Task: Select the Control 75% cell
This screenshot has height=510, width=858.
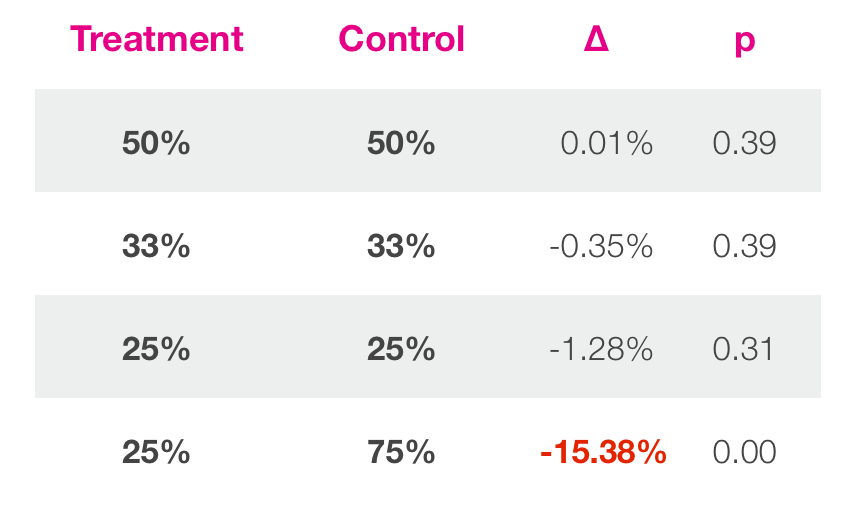Action: 401,452
